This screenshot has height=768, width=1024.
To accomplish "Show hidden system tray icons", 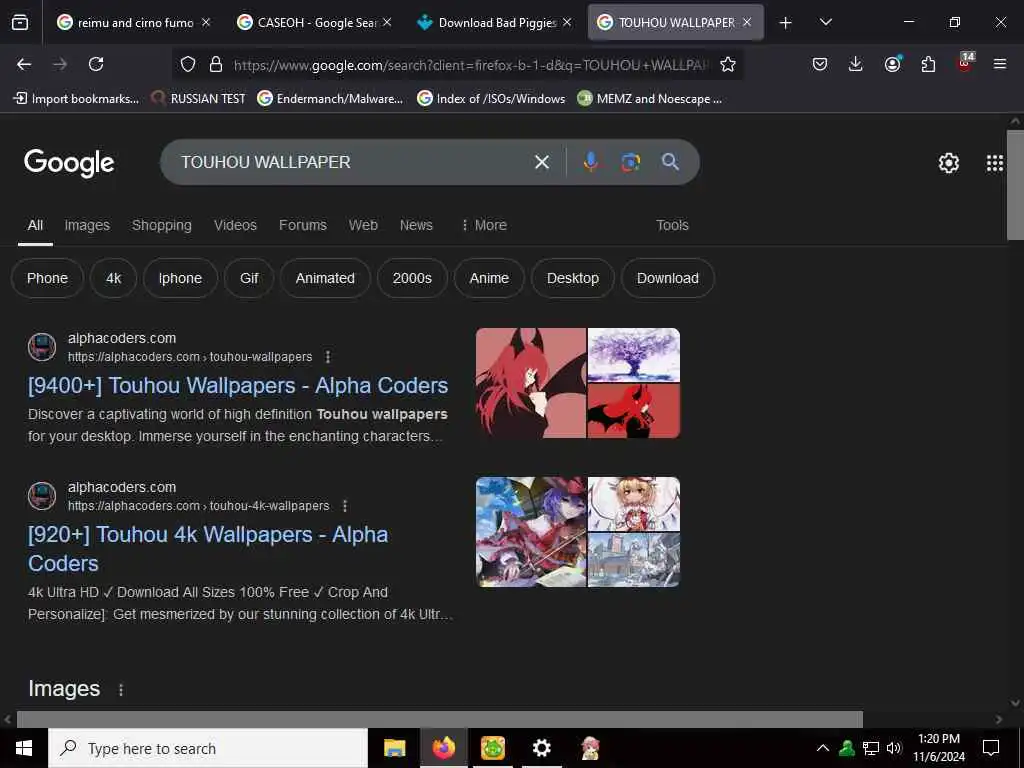I will 823,748.
